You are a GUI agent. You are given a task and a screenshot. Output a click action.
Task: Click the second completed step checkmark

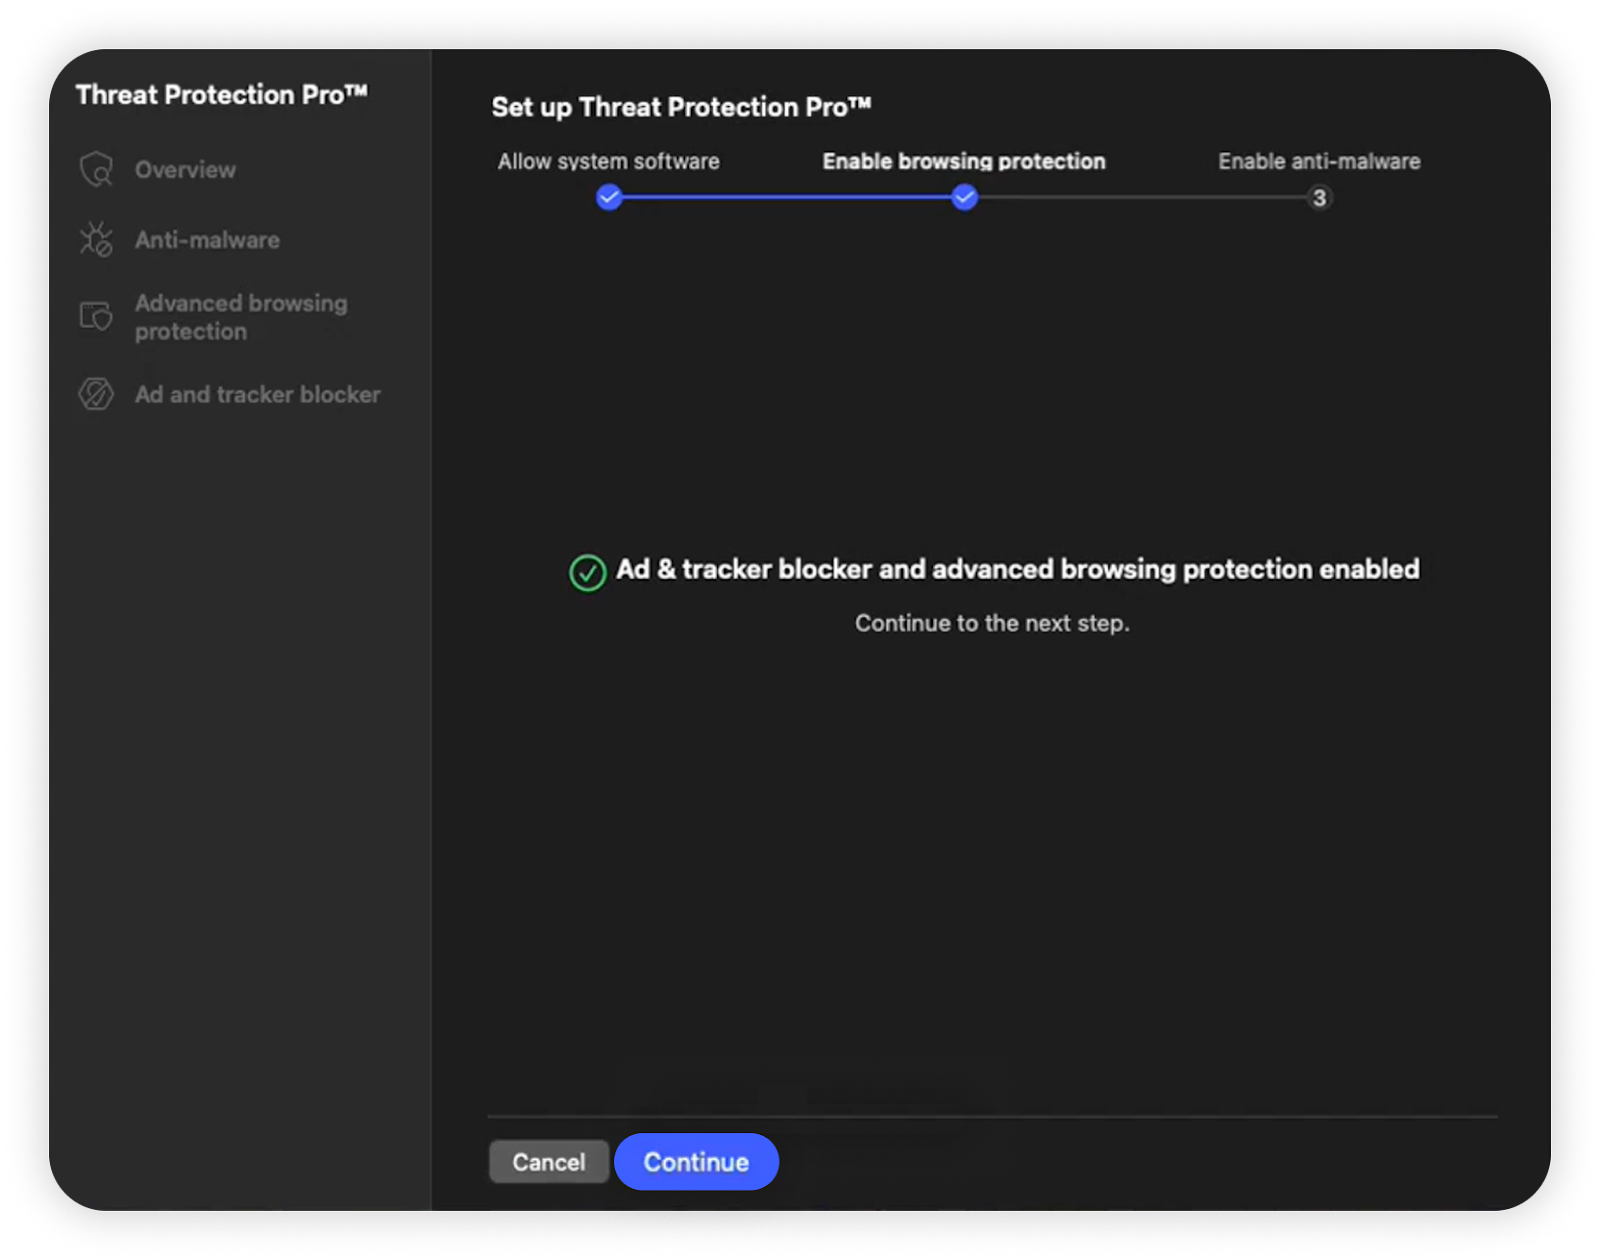[x=964, y=198]
